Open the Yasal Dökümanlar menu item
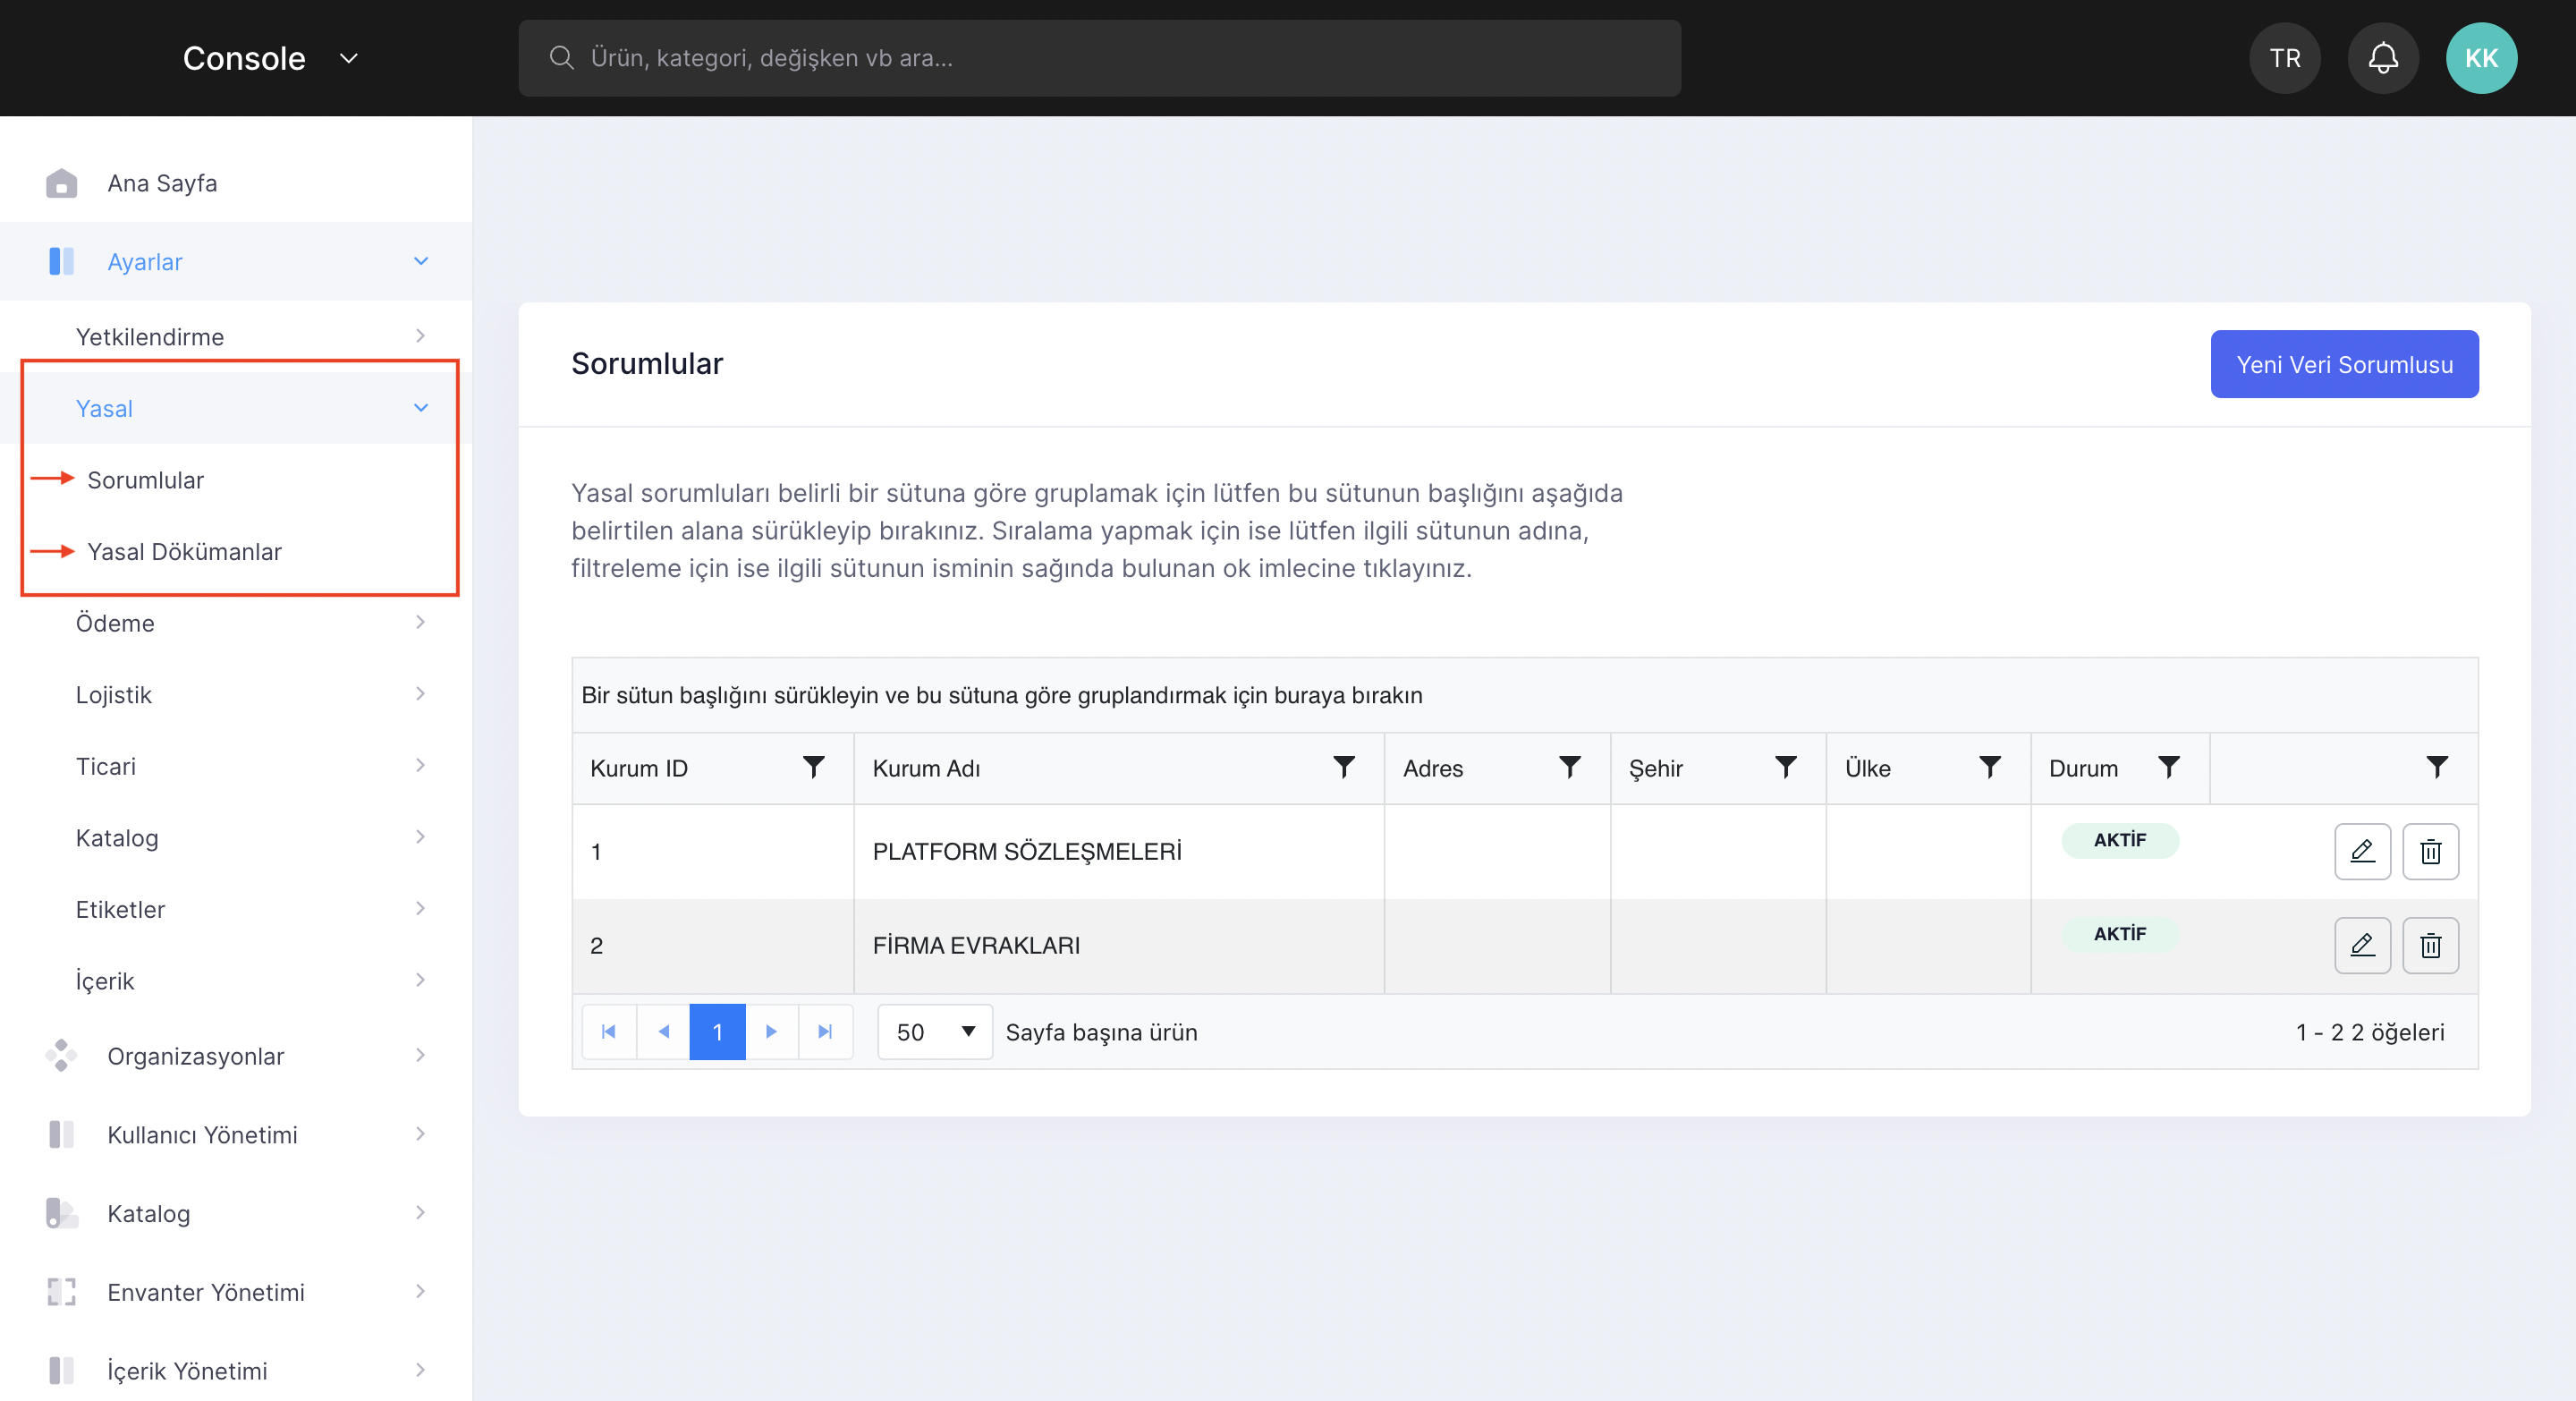Screen dimensions: 2576x1401 point(184,551)
